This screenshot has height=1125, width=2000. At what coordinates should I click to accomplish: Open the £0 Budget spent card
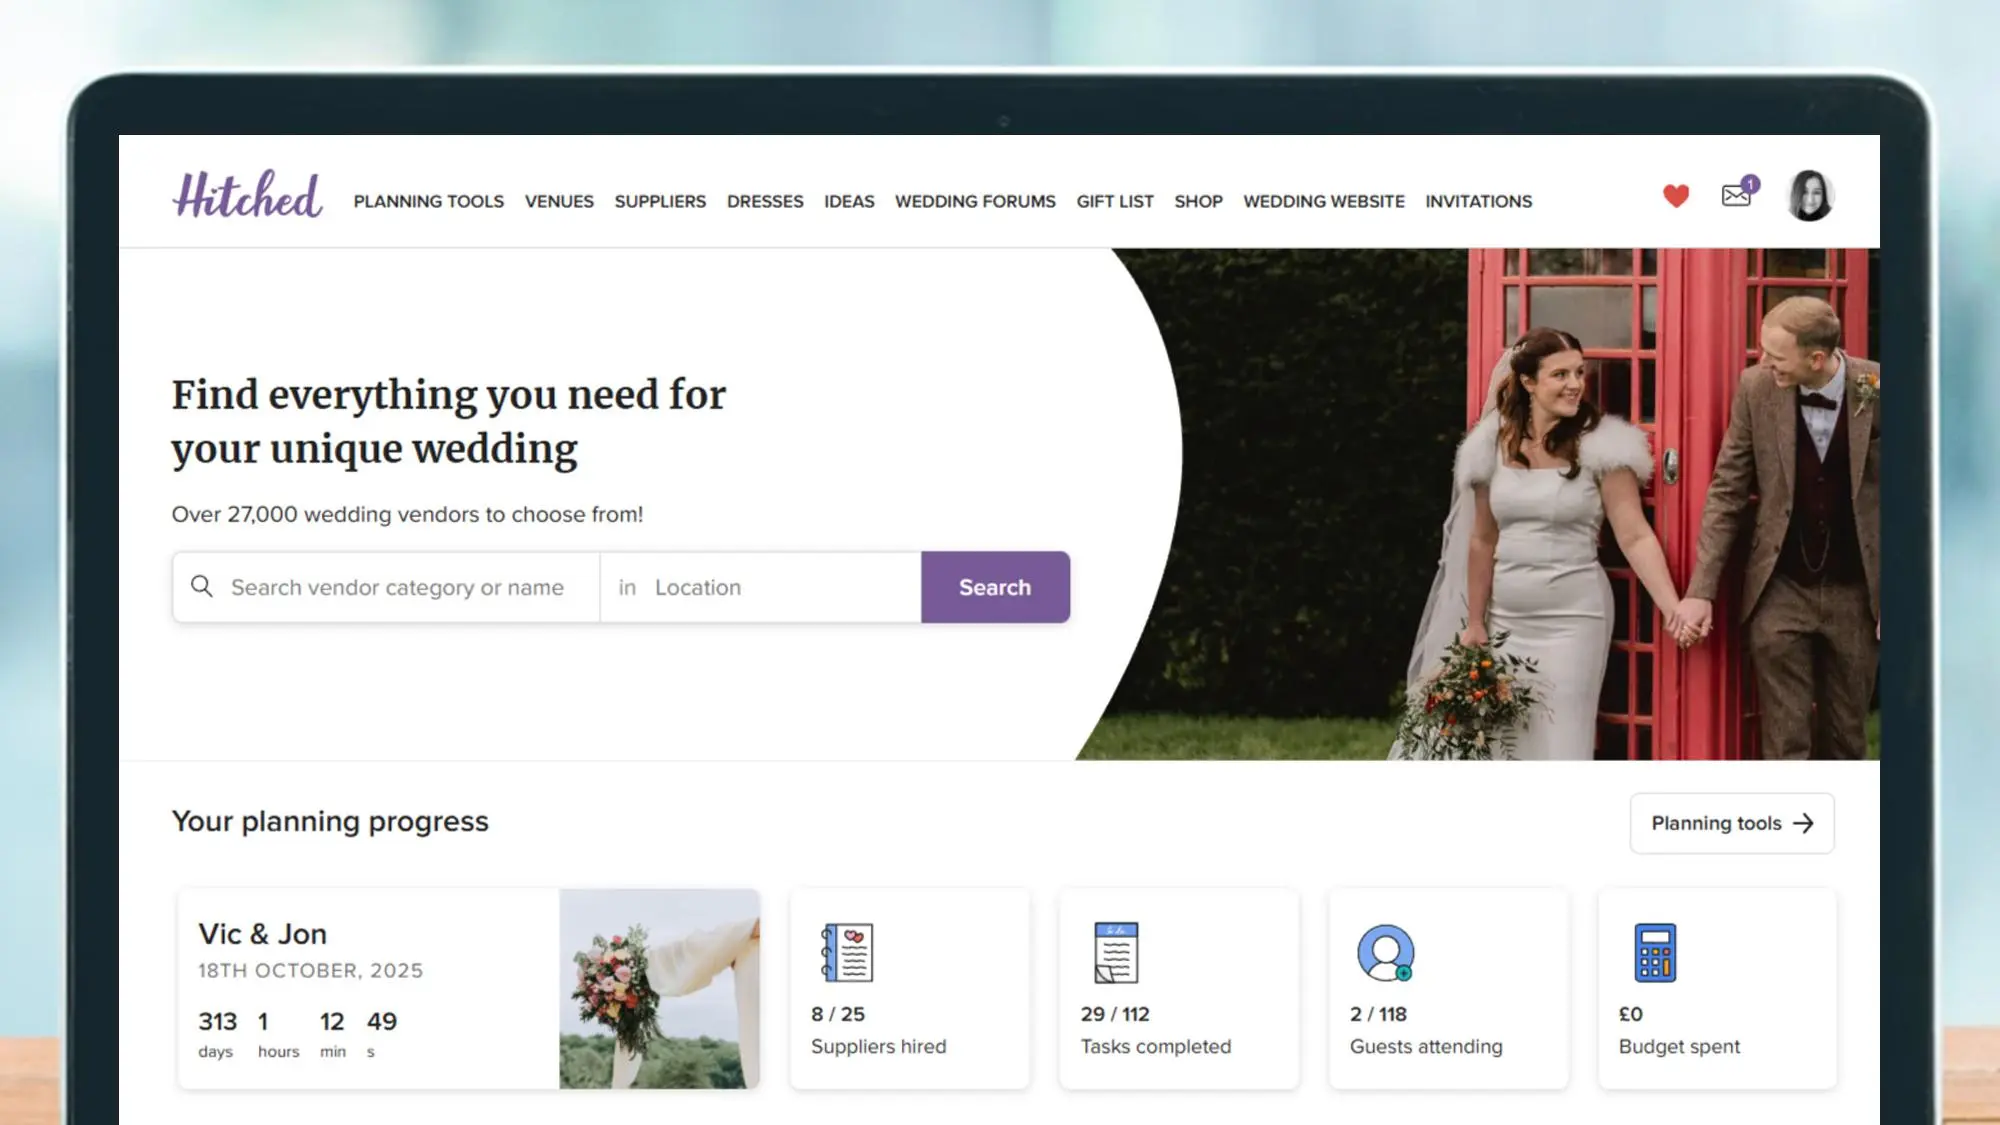coord(1717,988)
